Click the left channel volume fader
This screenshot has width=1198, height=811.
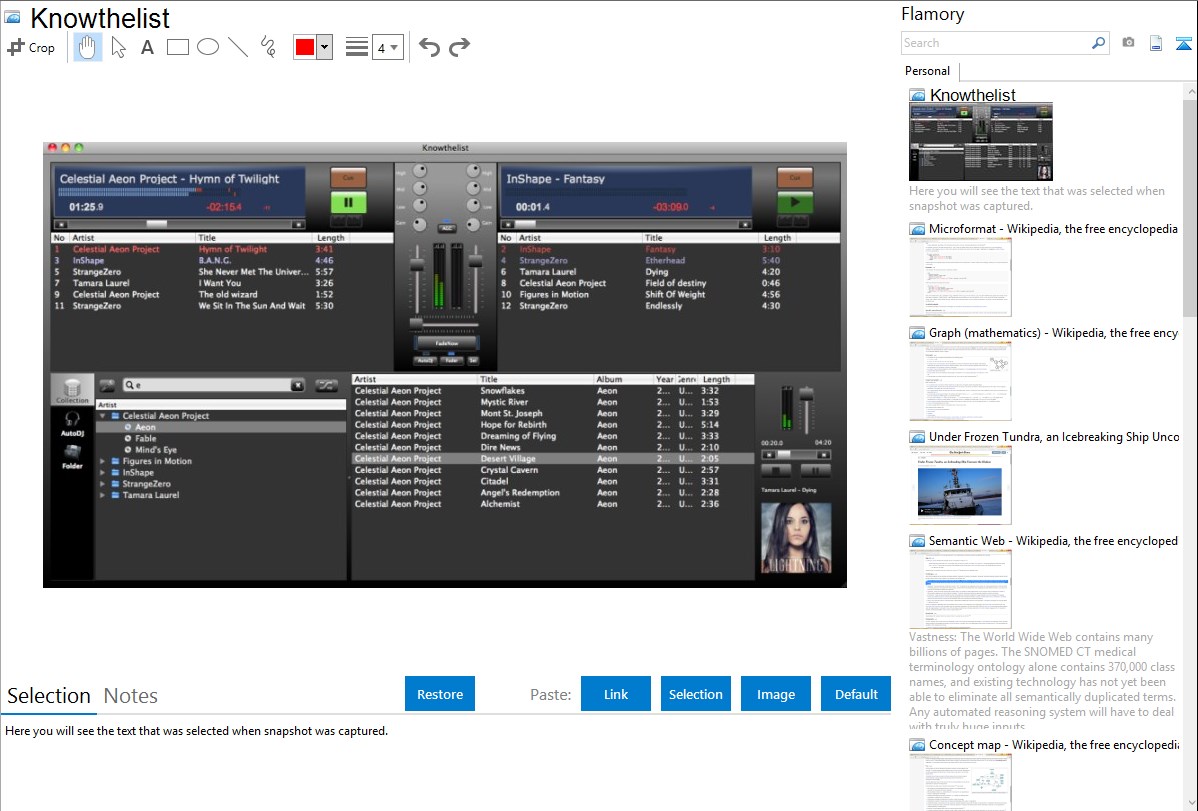pyautogui.click(x=417, y=264)
